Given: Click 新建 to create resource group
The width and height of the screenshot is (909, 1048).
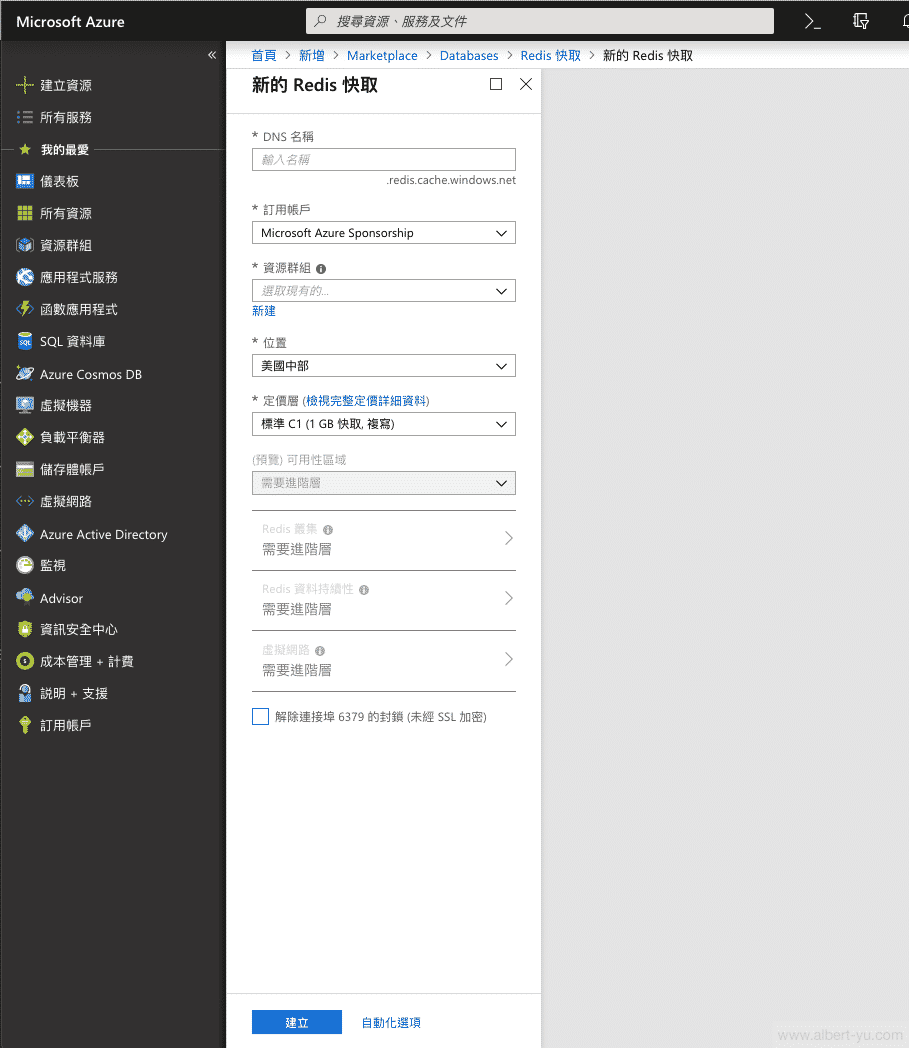Looking at the screenshot, I should tap(264, 311).
